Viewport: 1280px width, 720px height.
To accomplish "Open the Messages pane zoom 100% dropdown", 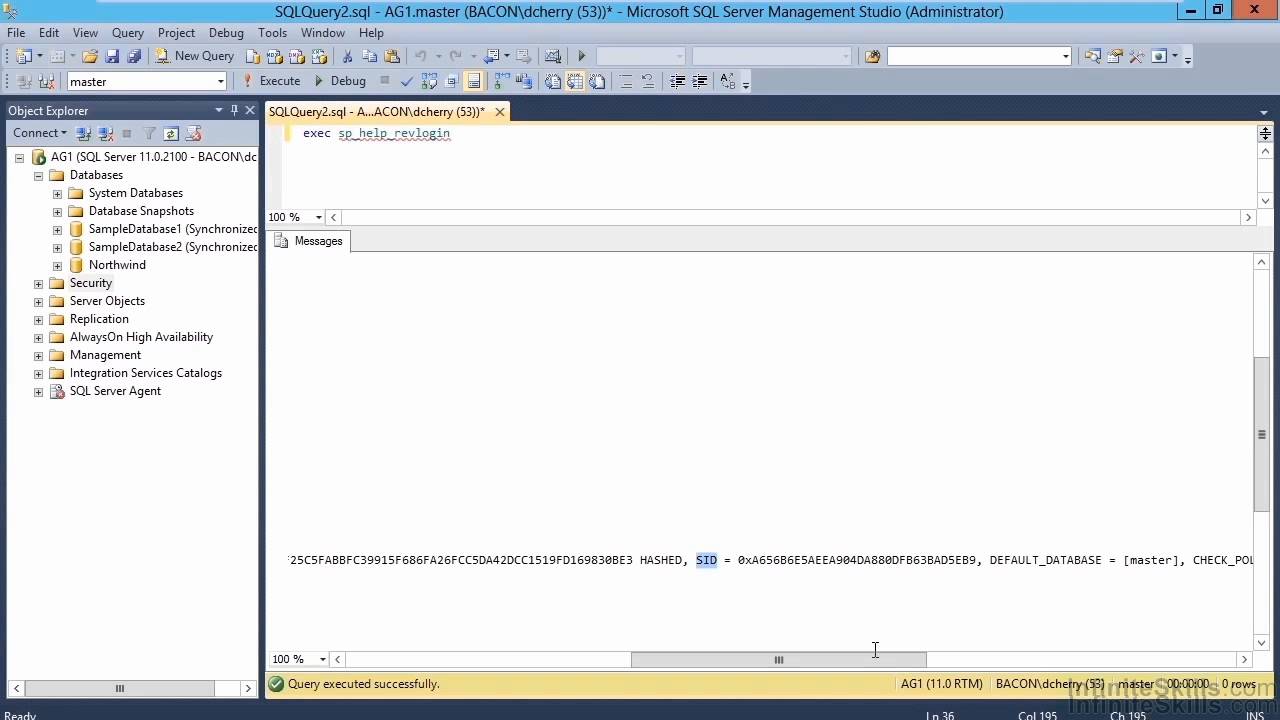I will [322, 659].
